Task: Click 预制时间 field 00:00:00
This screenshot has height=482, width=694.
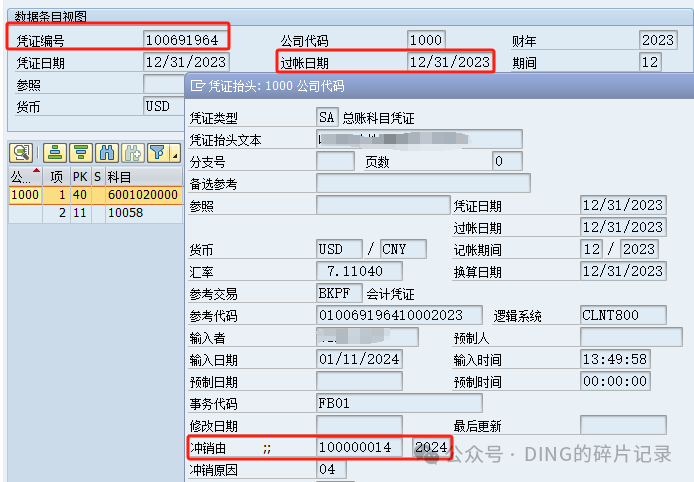Action: 615,381
